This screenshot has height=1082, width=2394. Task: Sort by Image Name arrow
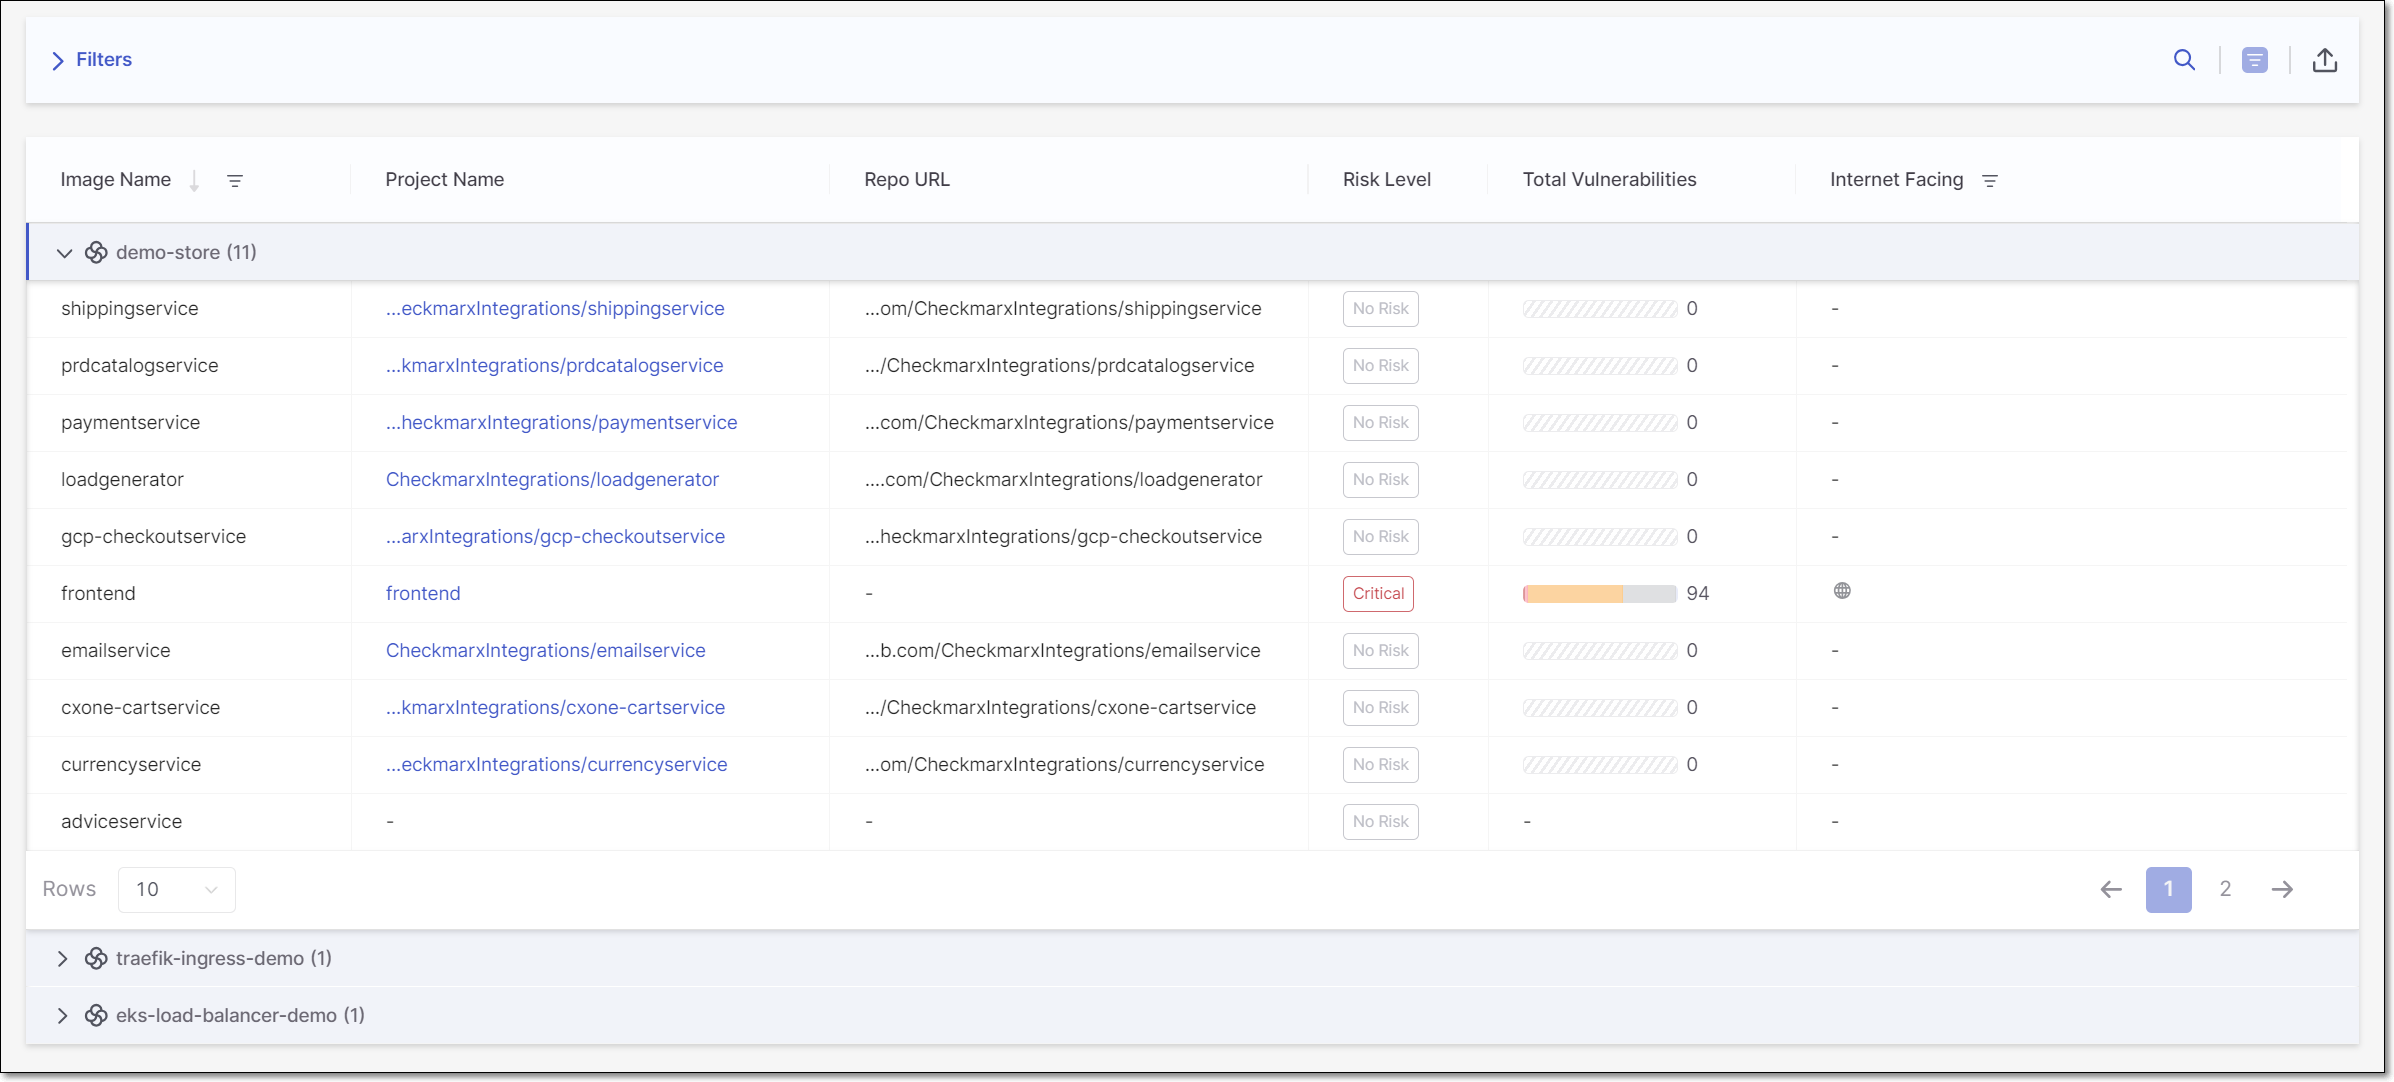click(x=194, y=180)
